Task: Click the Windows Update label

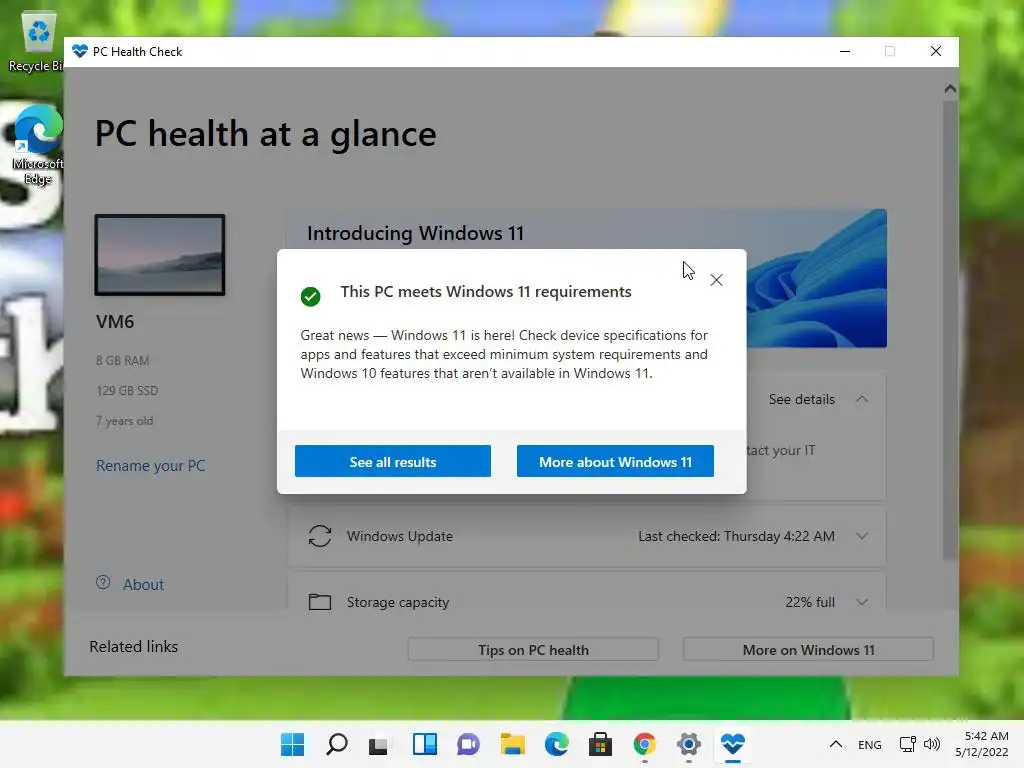Action: pos(400,536)
